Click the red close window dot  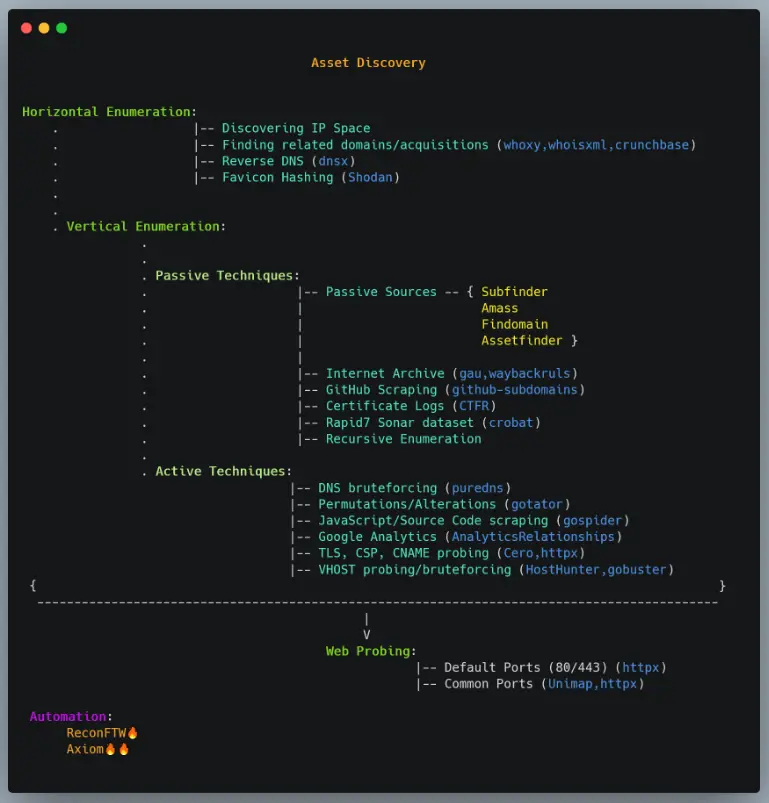pos(27,28)
